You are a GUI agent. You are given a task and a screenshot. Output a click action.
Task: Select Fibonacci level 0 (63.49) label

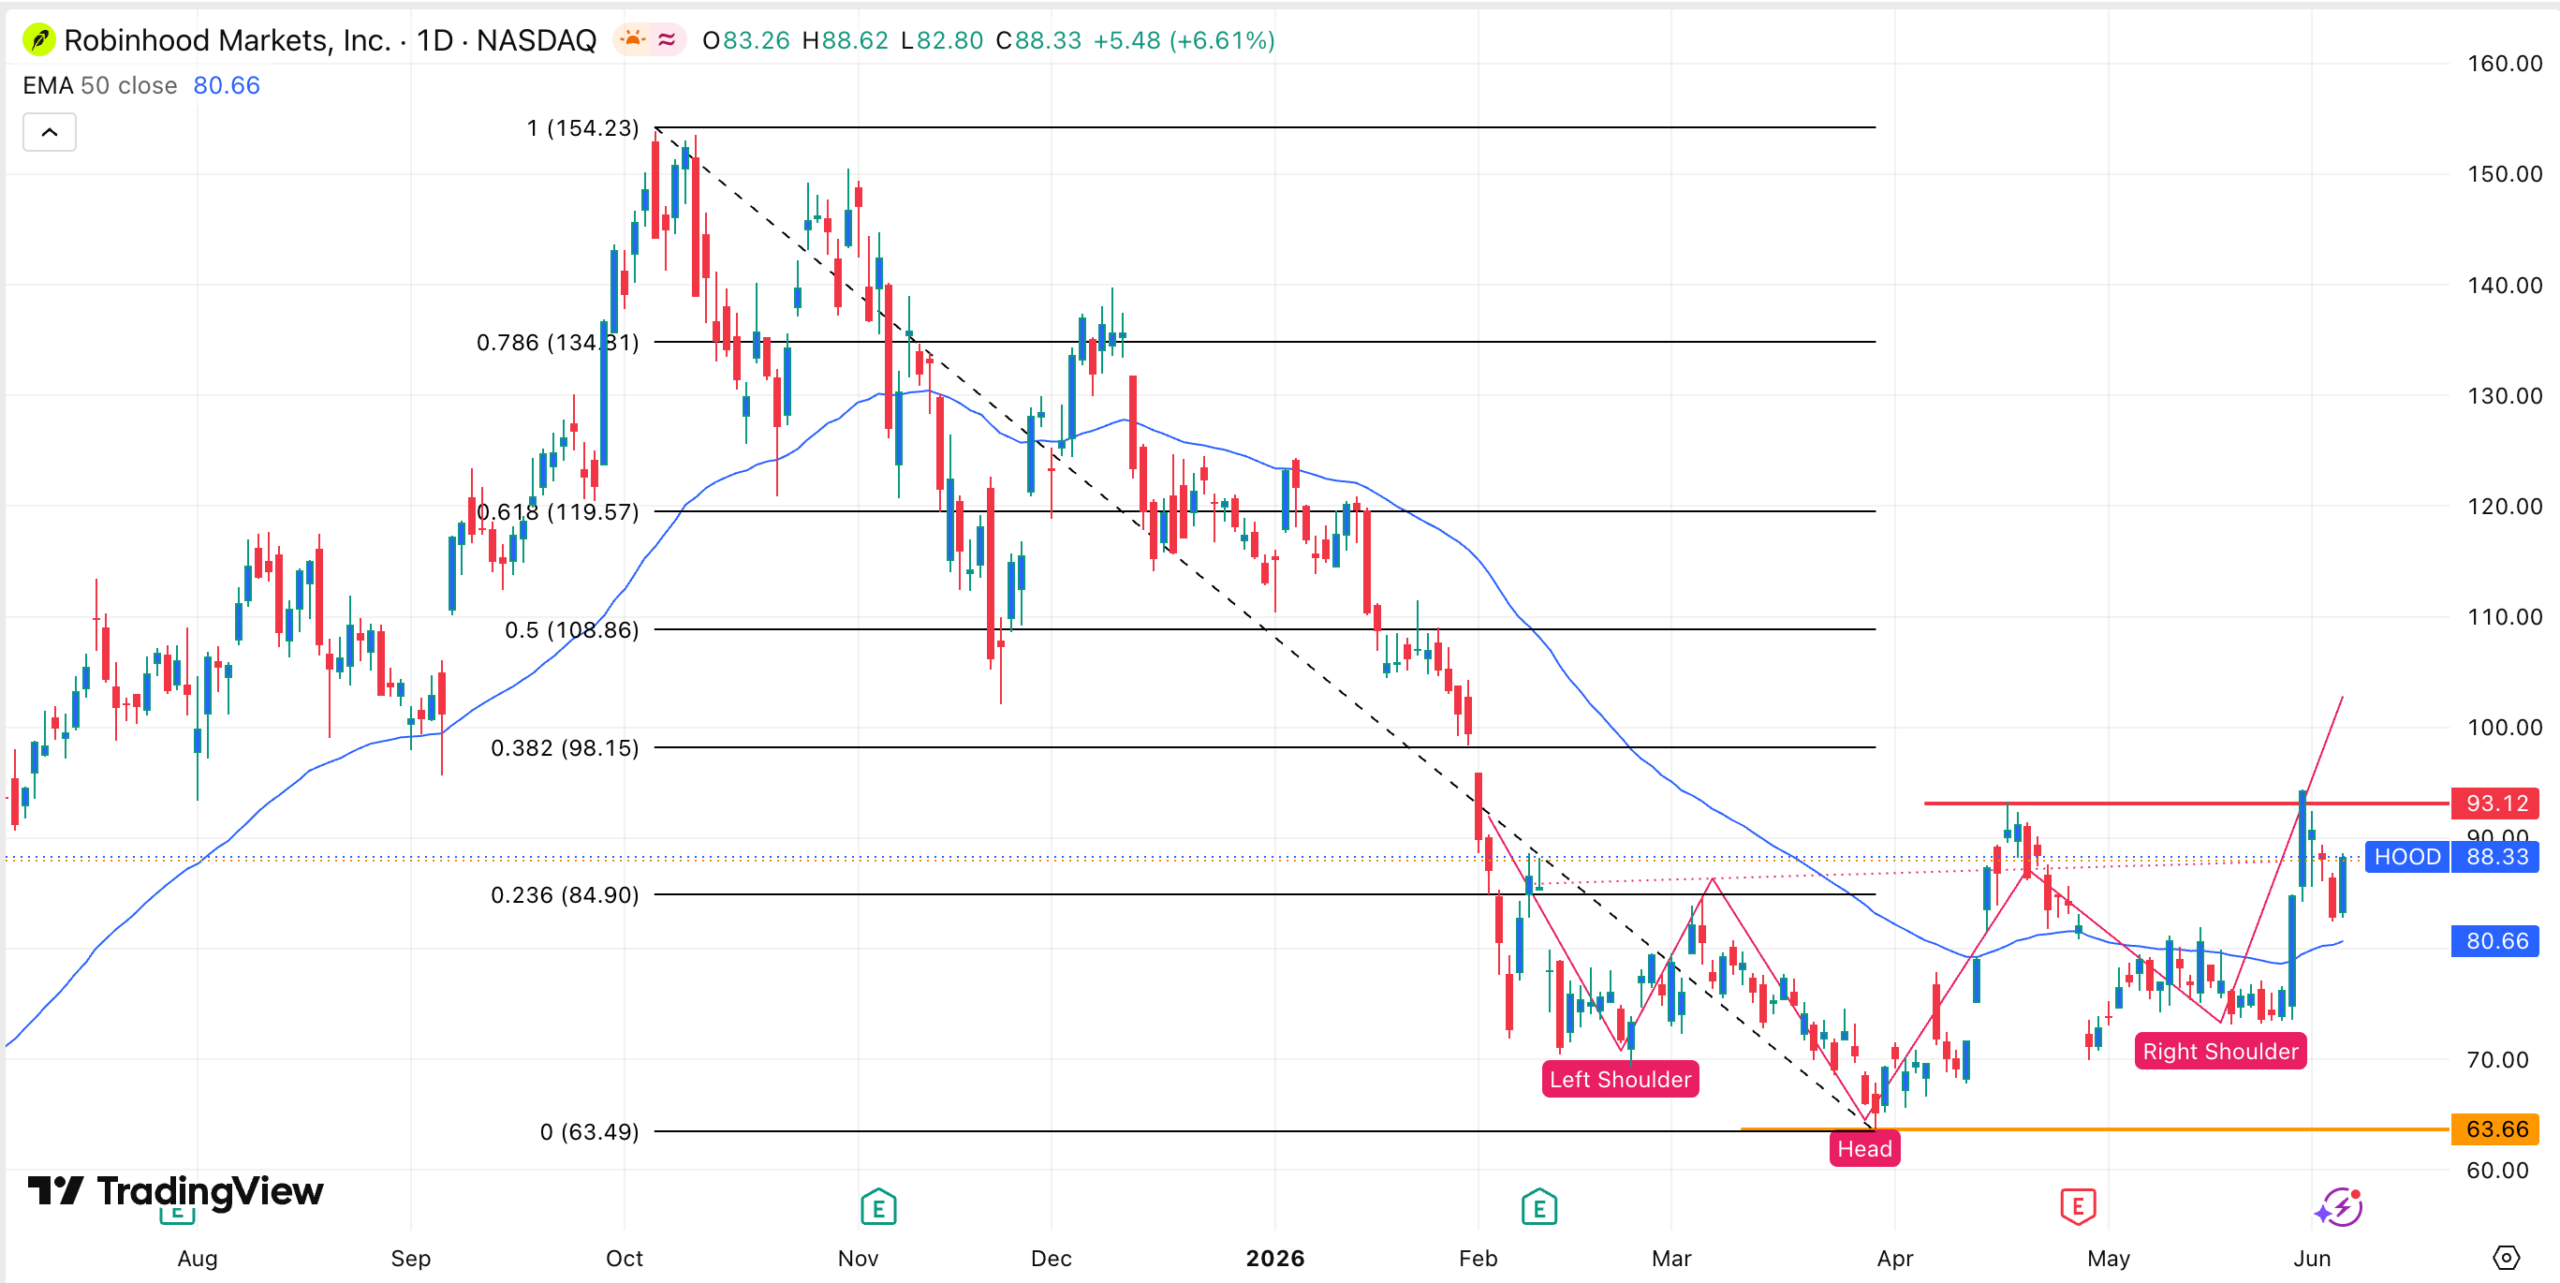(x=589, y=1132)
